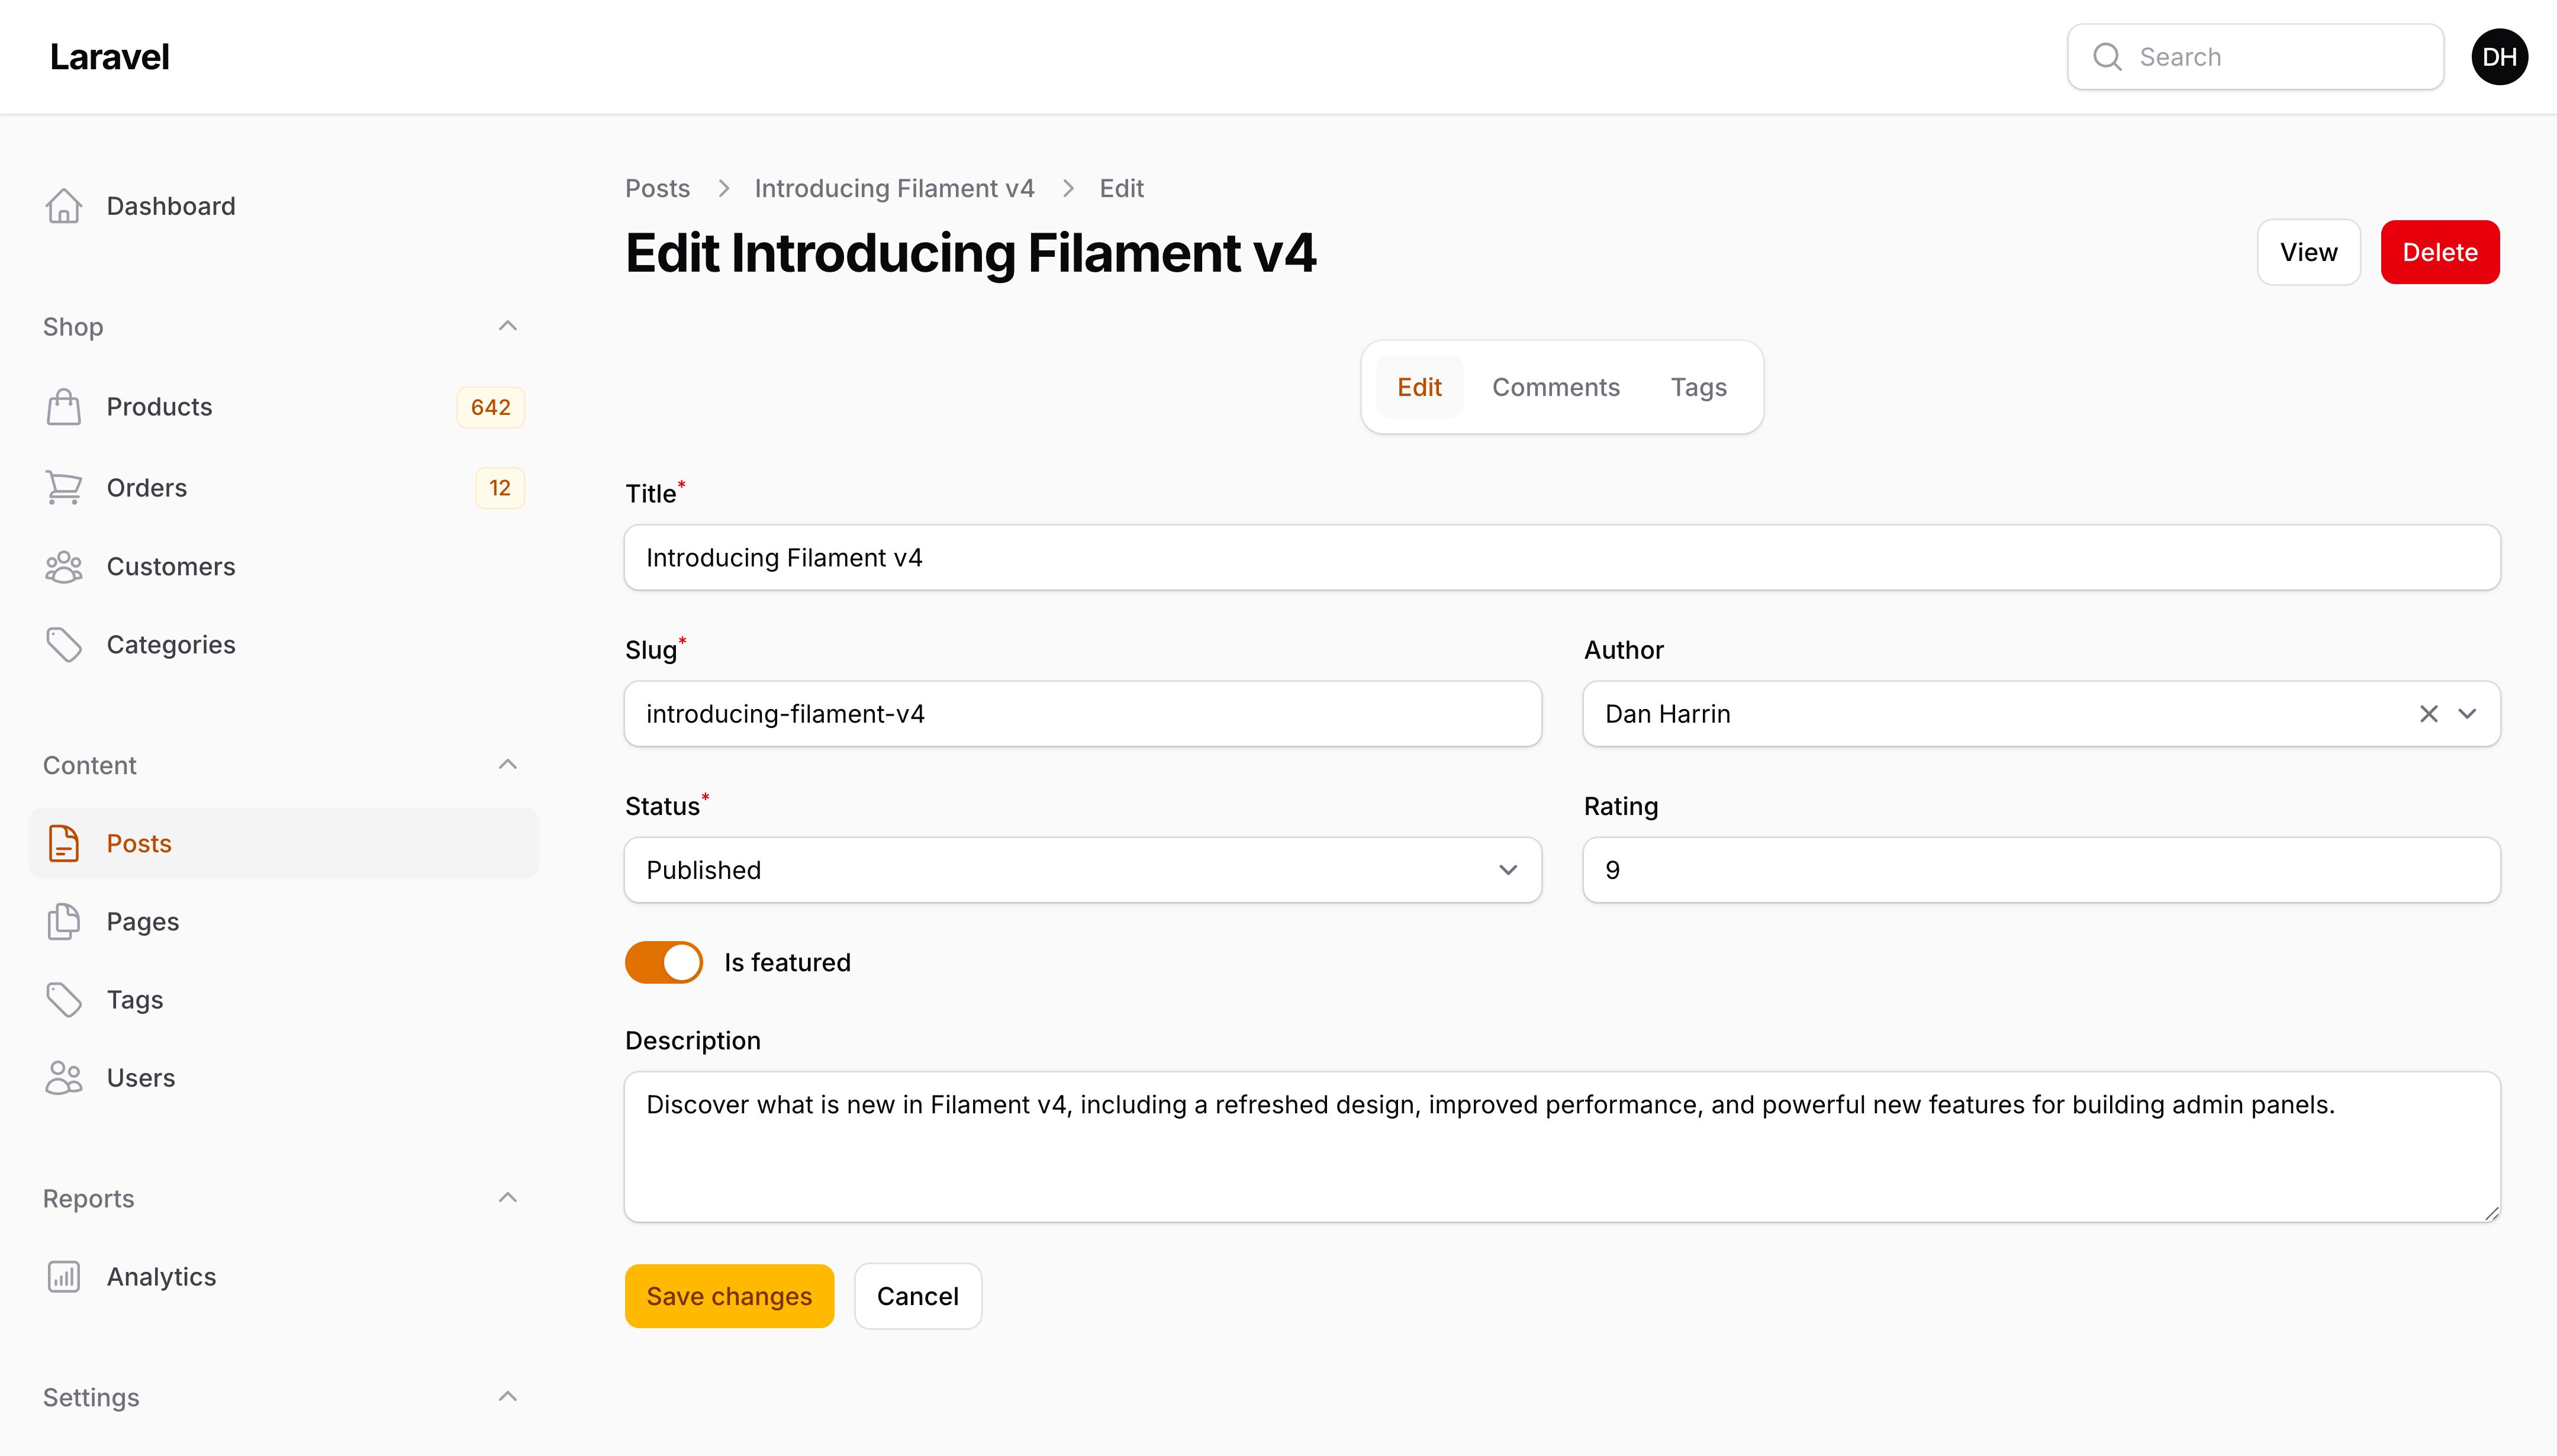The image size is (2557, 1456).
Task: Grab the Description textarea resize handle
Action: pos(2491,1213)
